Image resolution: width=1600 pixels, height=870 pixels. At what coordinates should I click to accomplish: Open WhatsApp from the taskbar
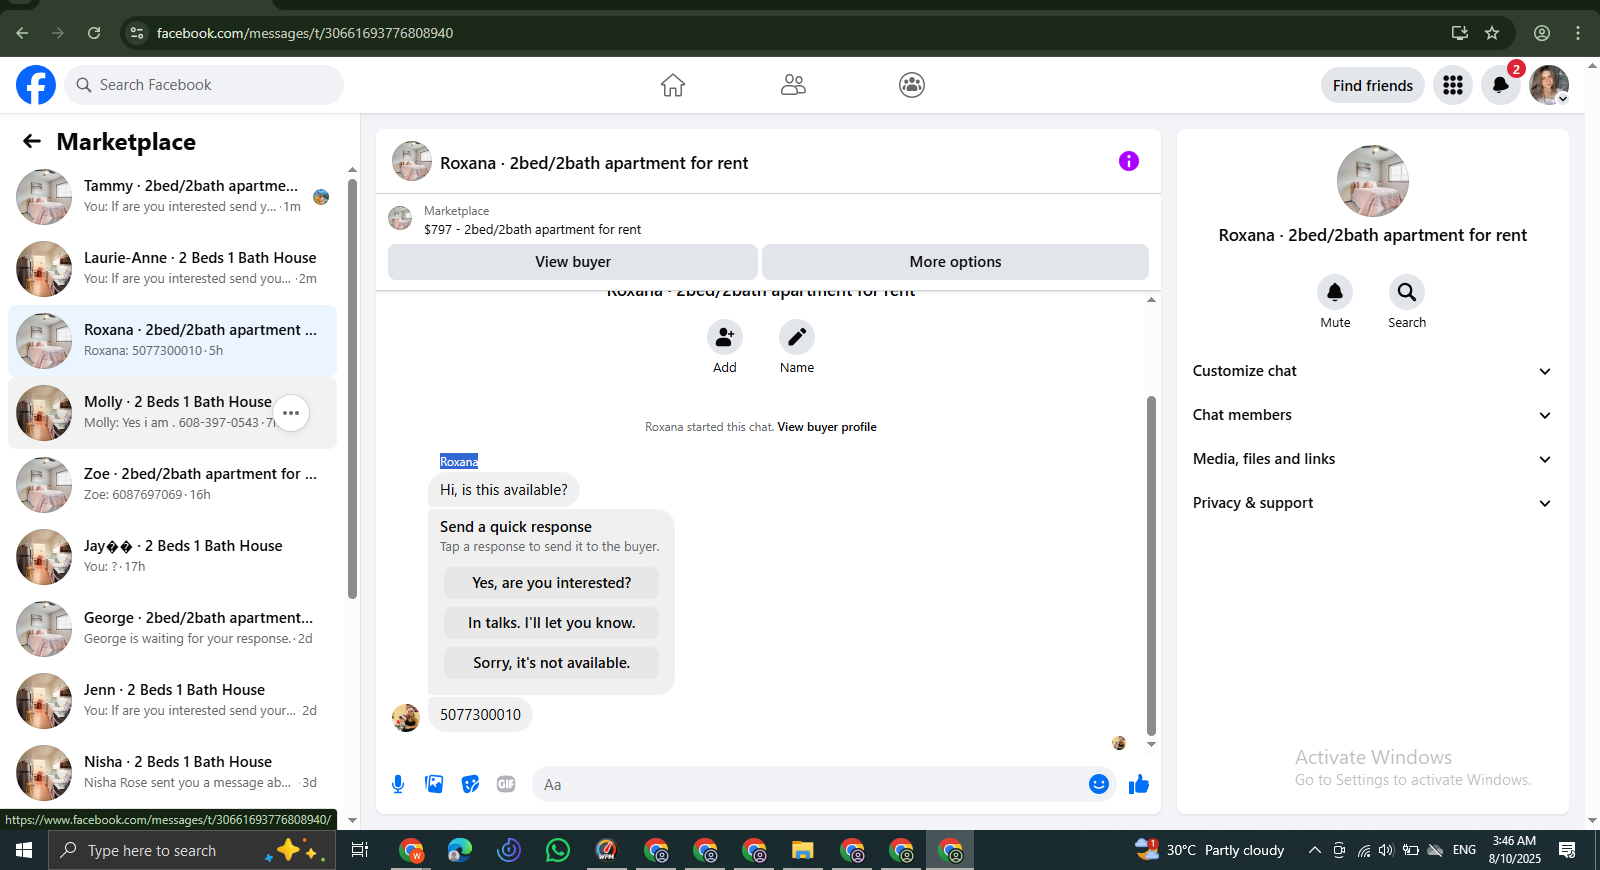[x=558, y=850]
